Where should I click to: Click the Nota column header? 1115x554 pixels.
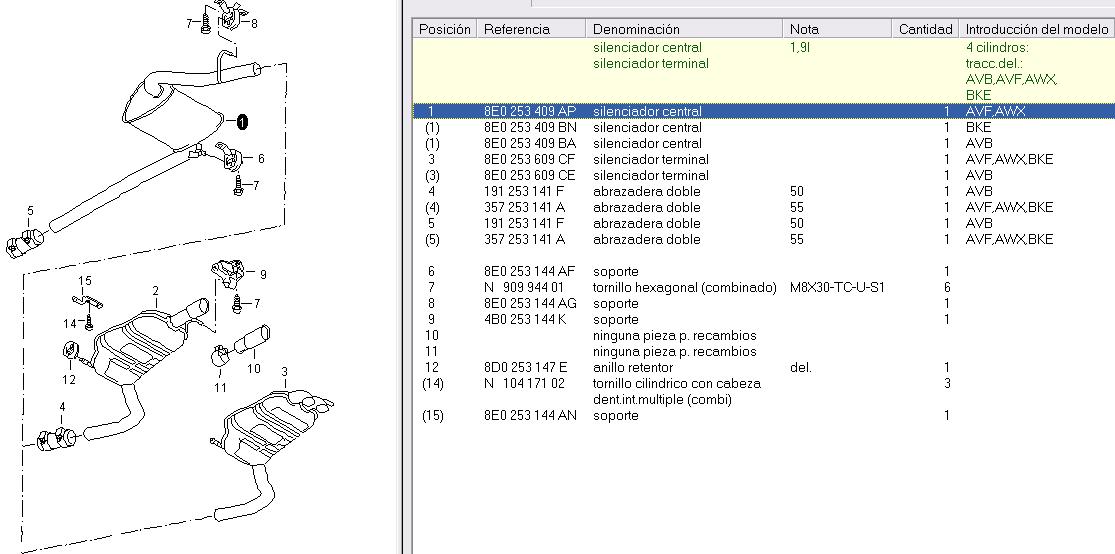[804, 29]
